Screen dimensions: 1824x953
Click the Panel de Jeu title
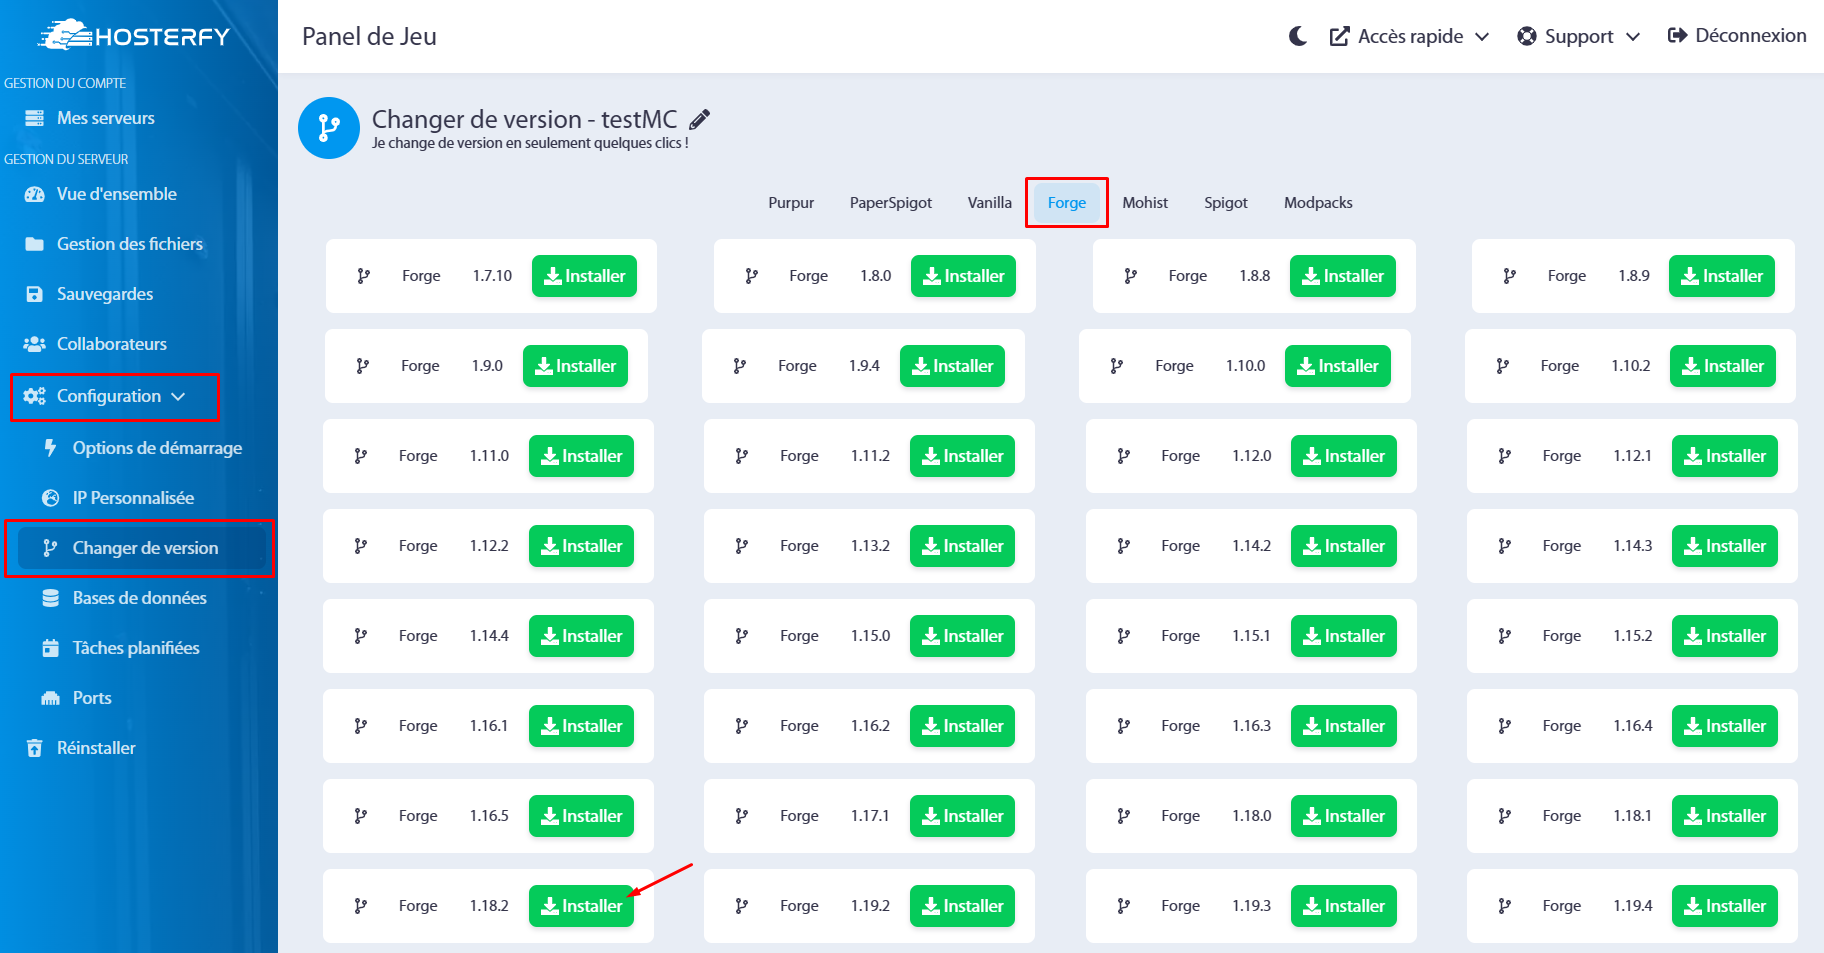(x=369, y=36)
